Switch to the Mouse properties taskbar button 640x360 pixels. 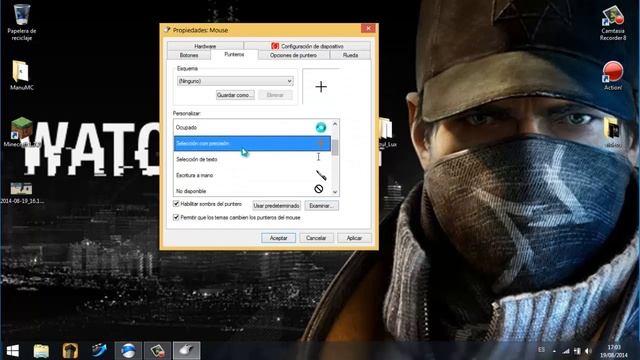(186, 351)
